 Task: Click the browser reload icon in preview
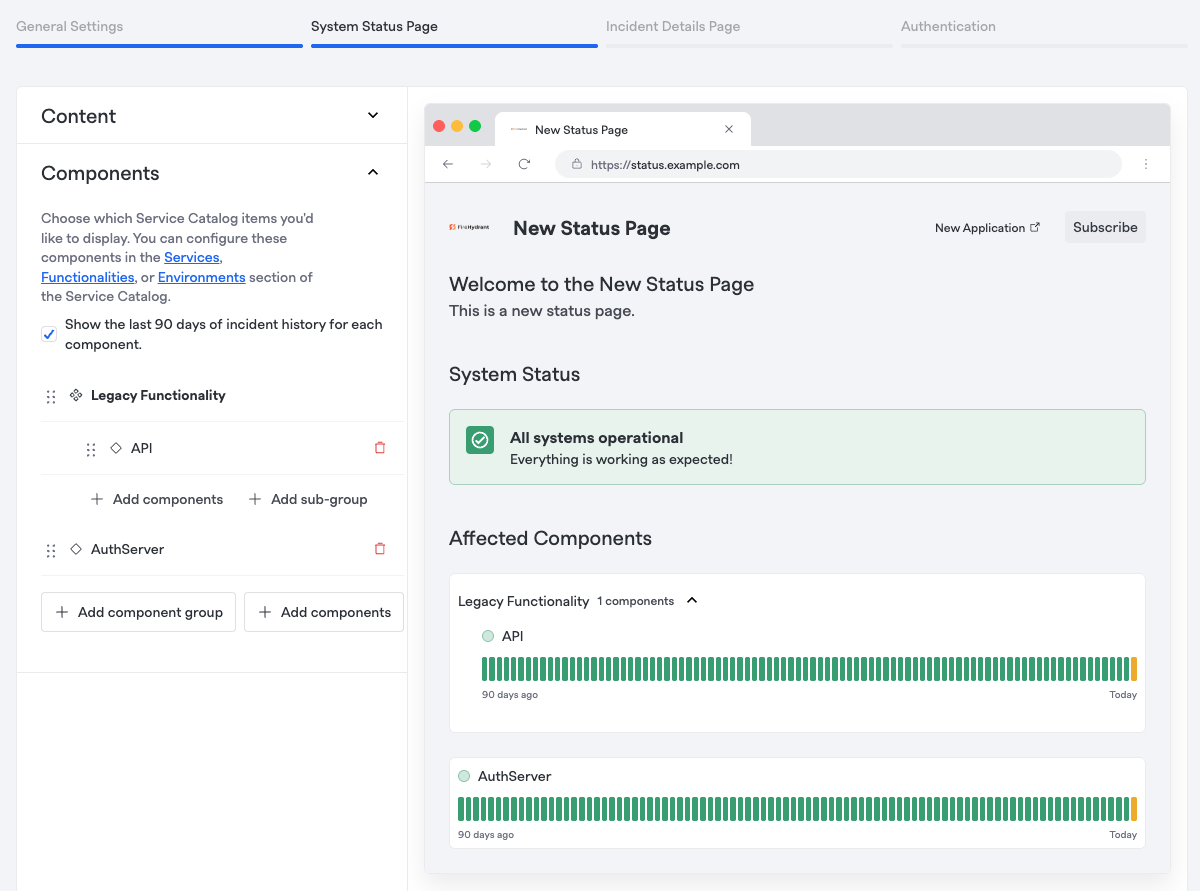pos(524,165)
